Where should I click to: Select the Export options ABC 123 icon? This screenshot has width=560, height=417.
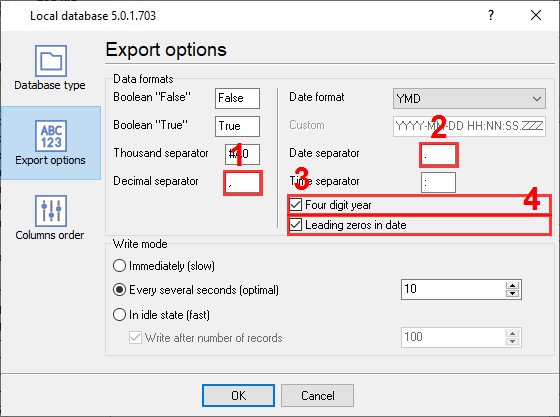pyautogui.click(x=51, y=136)
